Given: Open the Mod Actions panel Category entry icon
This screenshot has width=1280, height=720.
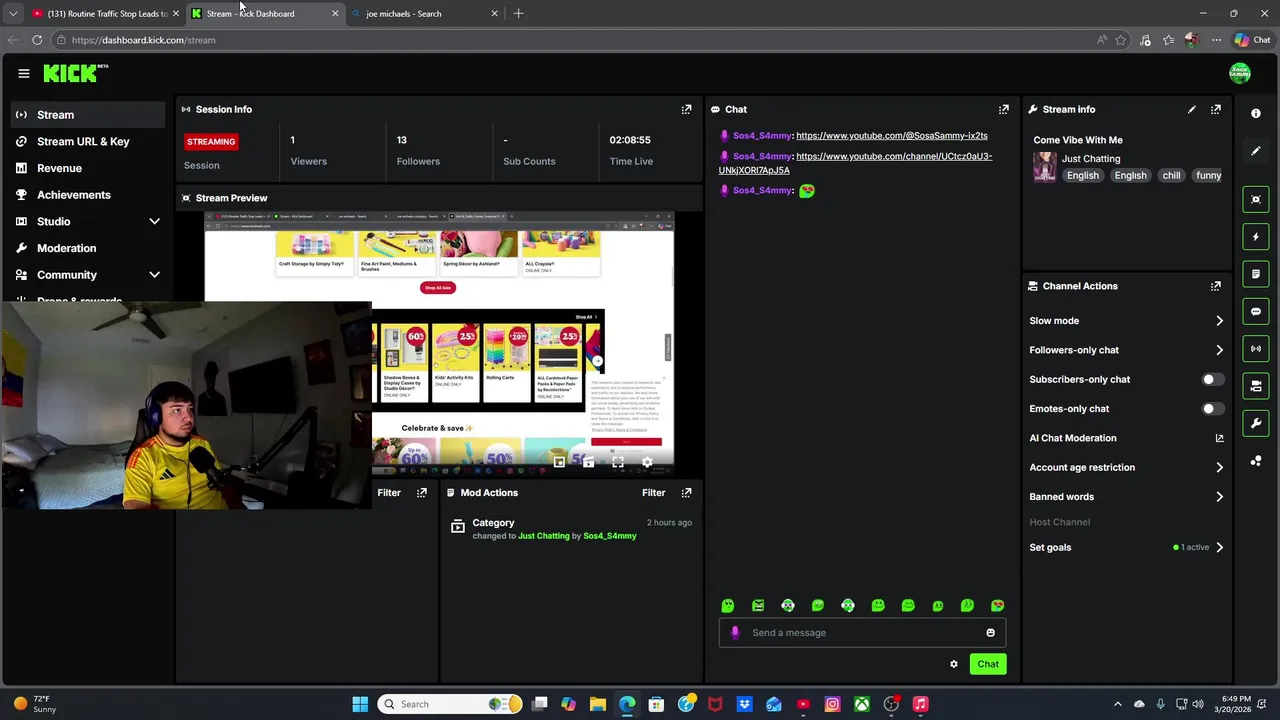Looking at the screenshot, I should (x=457, y=526).
